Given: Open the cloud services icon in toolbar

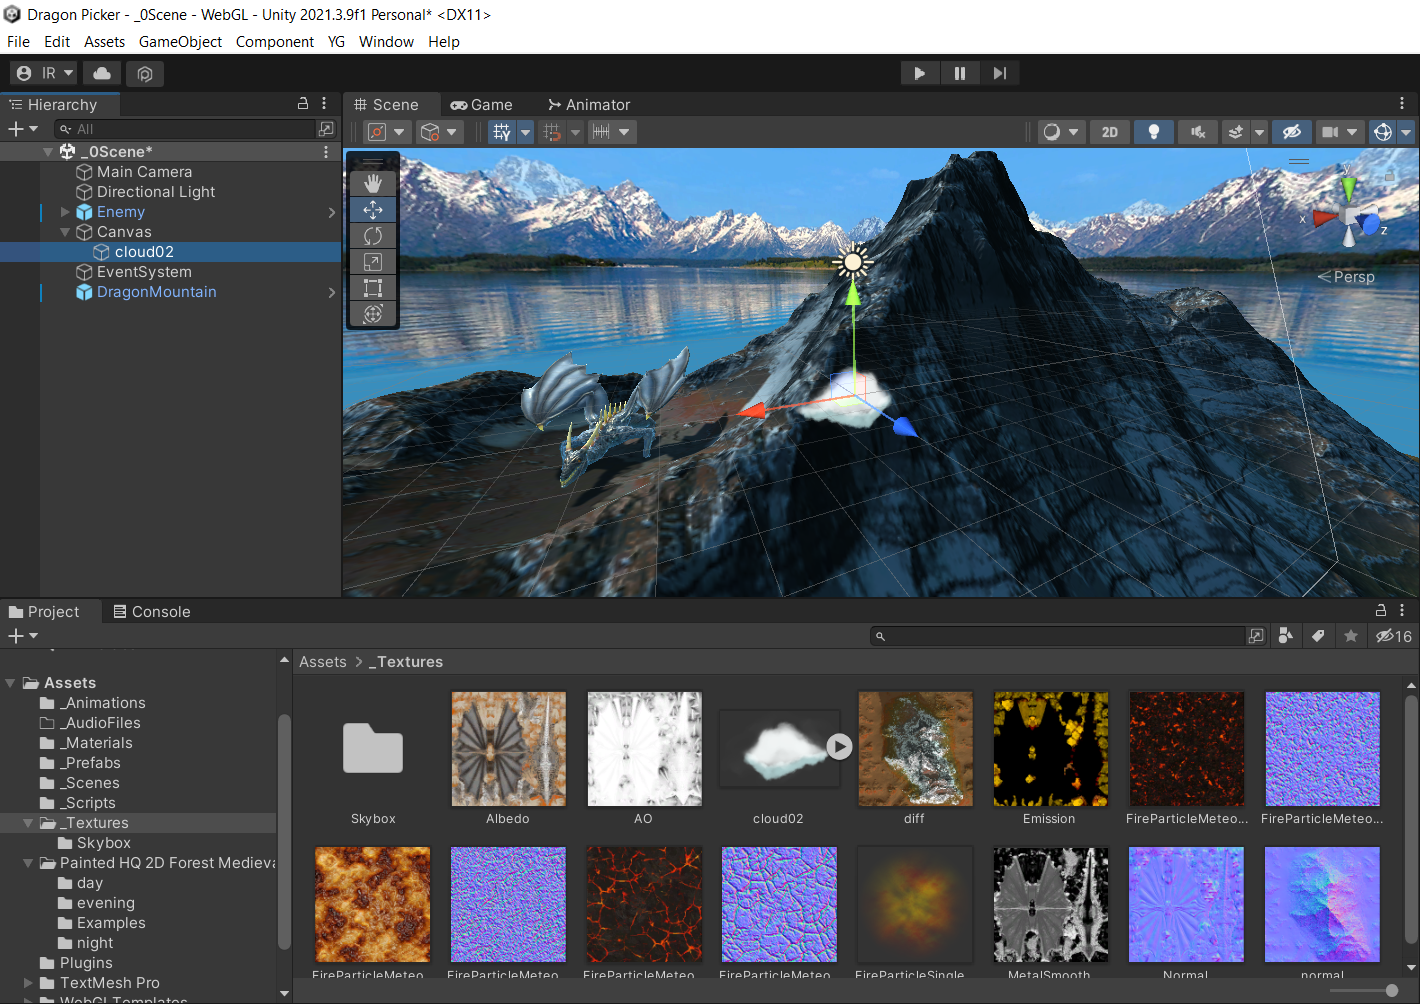Looking at the screenshot, I should pyautogui.click(x=102, y=73).
